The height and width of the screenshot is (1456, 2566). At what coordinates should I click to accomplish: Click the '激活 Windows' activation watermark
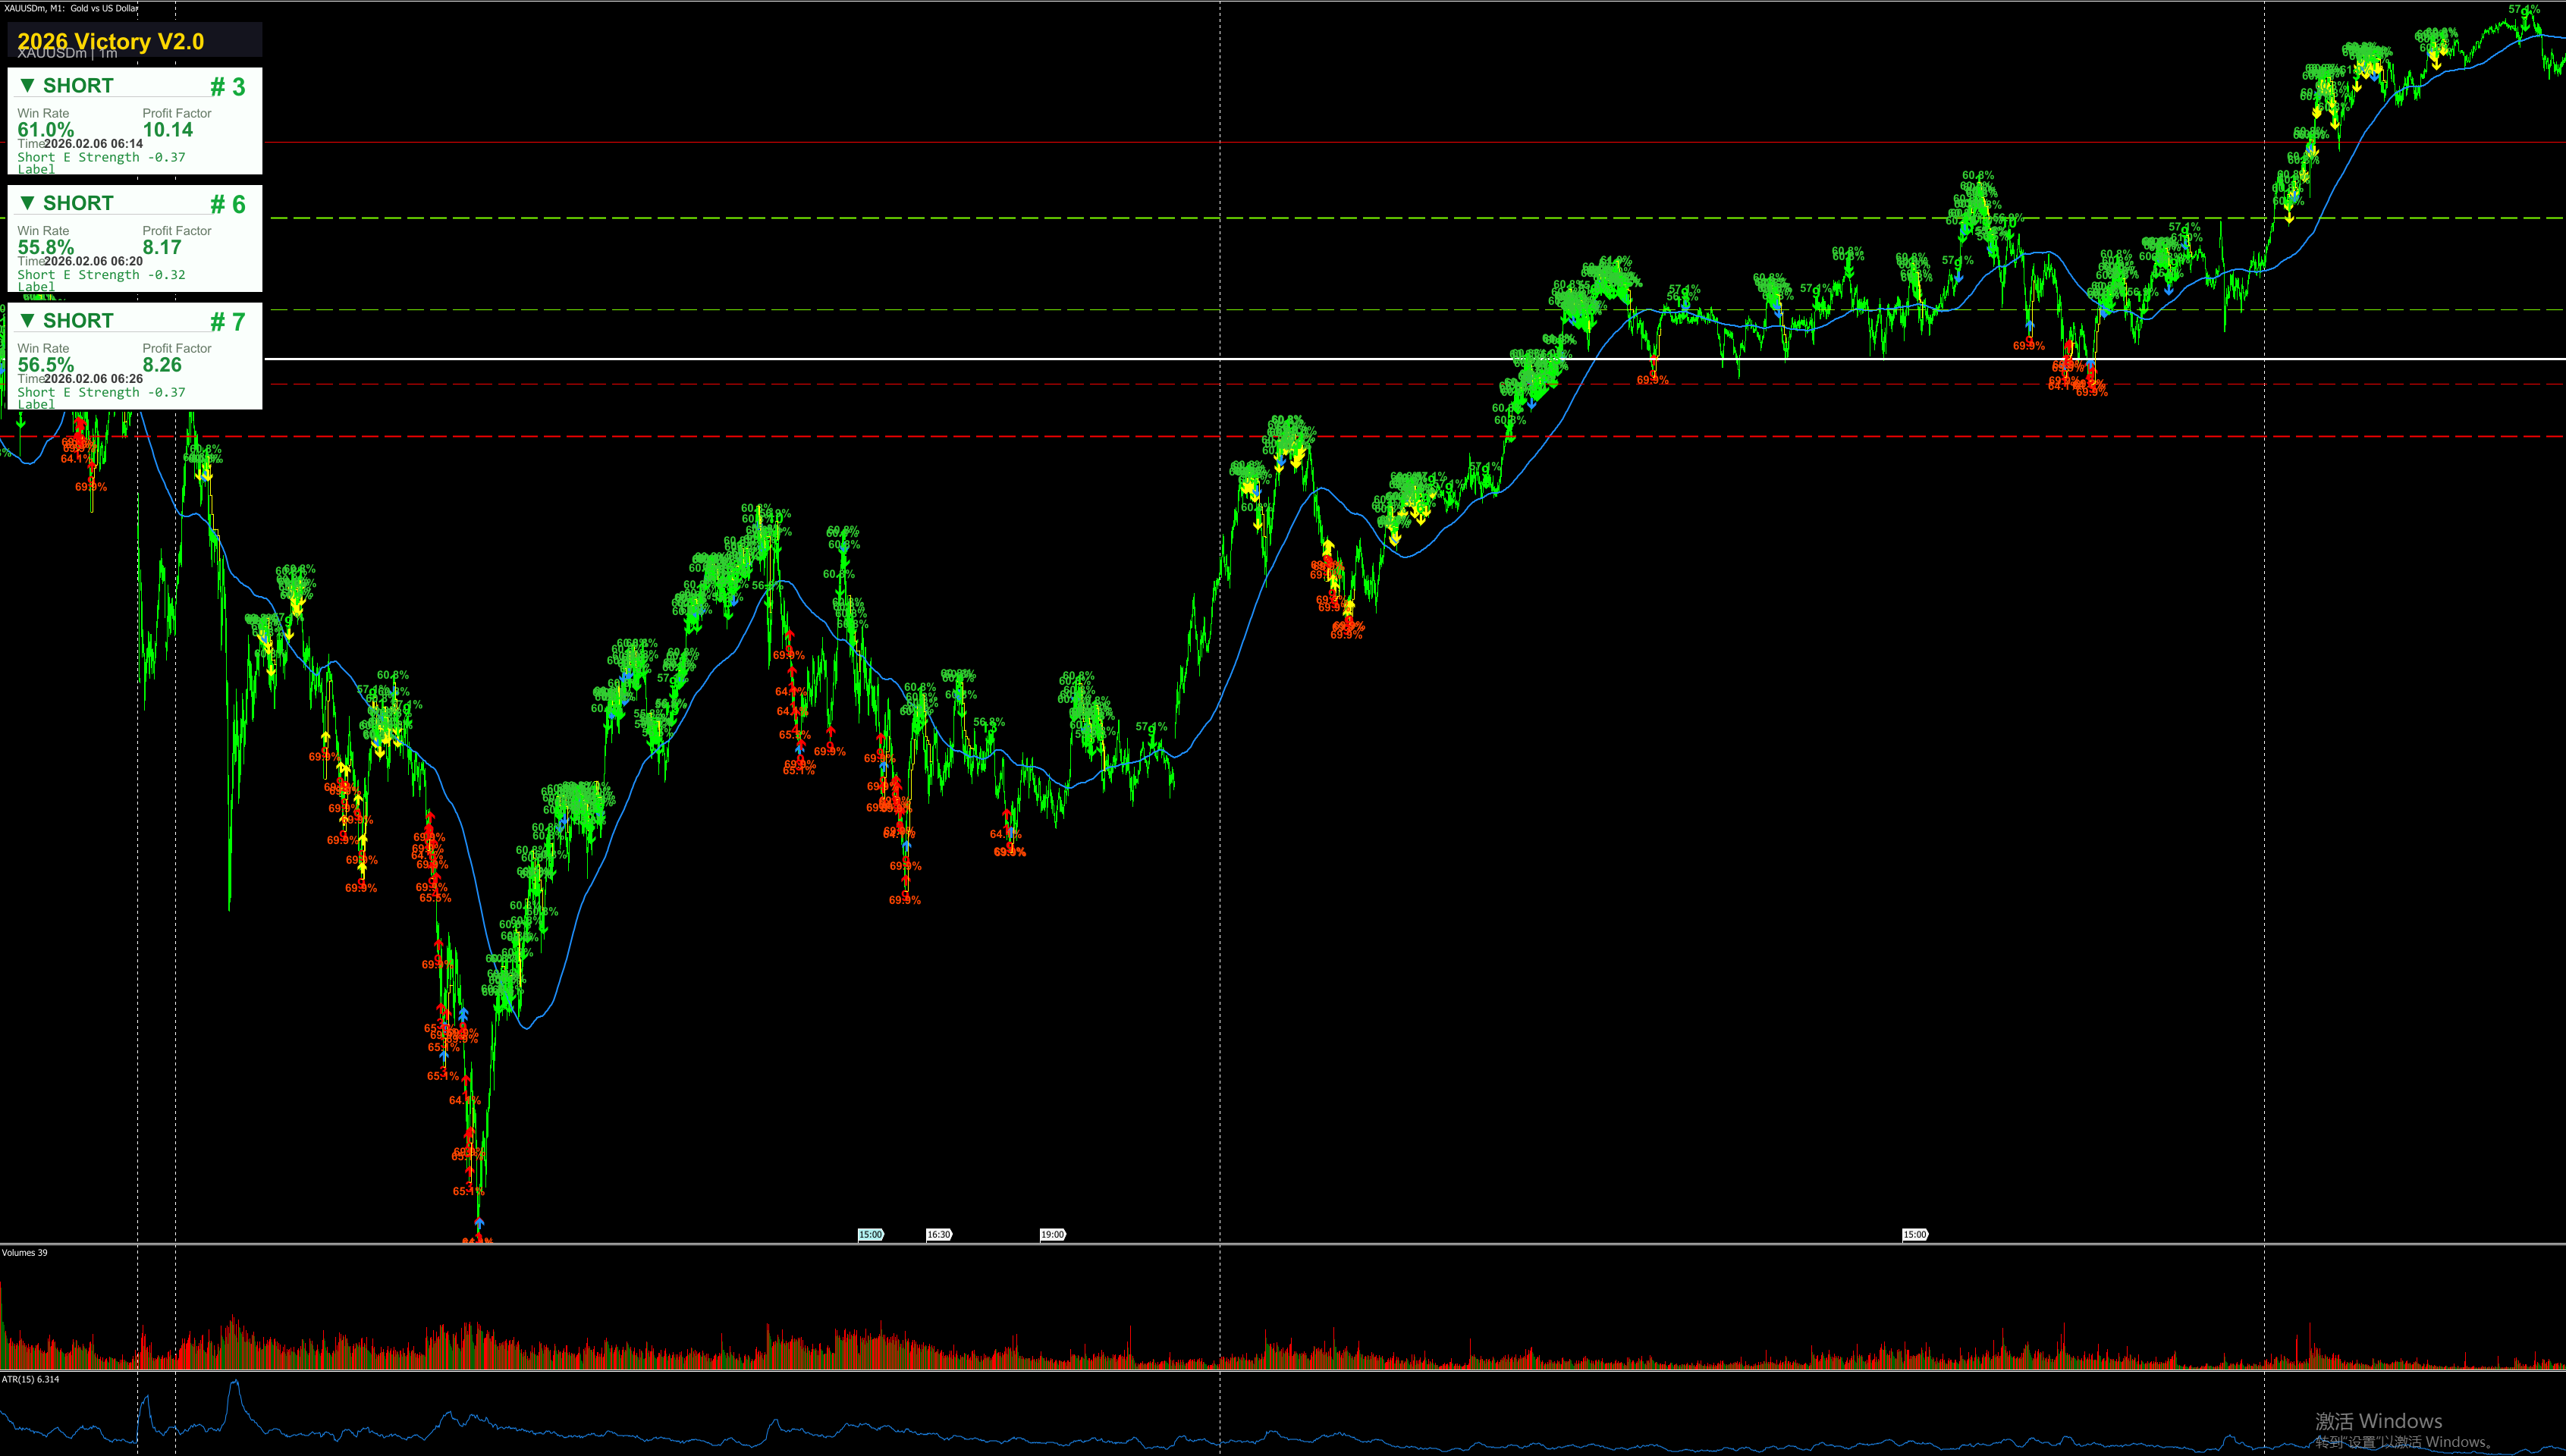[2378, 1421]
